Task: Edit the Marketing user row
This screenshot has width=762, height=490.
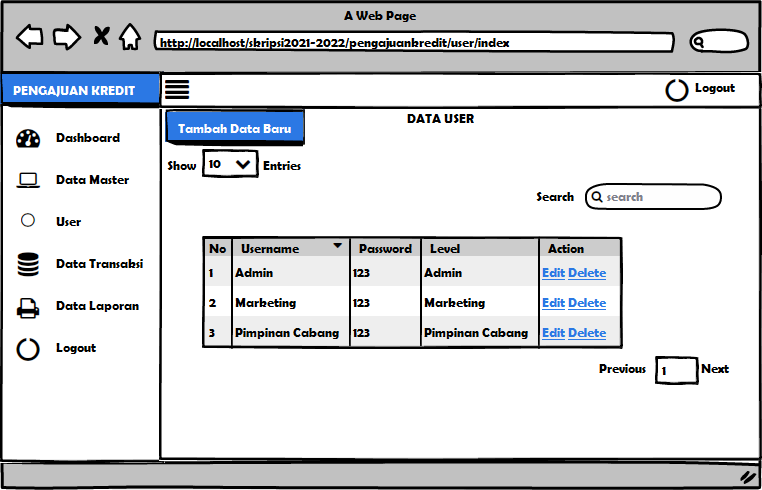Action: pyautogui.click(x=554, y=303)
